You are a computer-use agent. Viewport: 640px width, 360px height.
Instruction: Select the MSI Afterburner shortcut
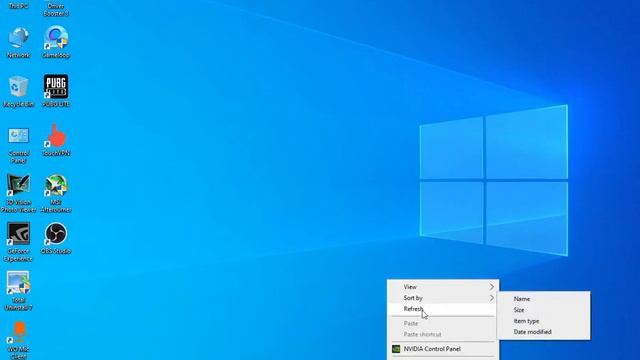point(56,193)
